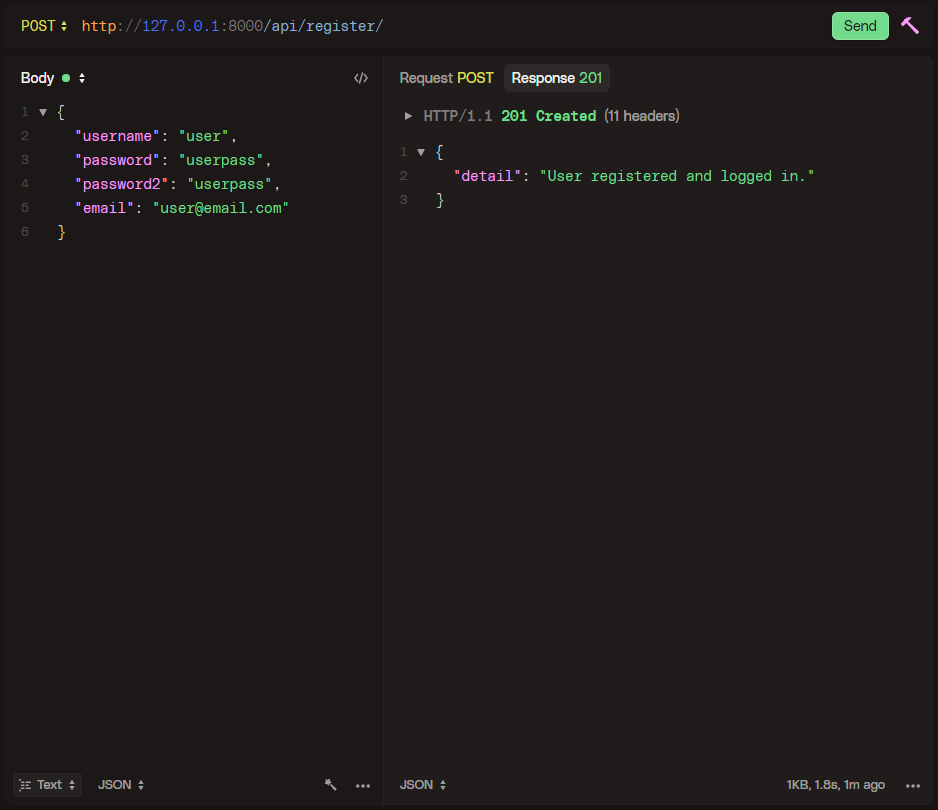Image resolution: width=938 pixels, height=810 pixels.
Task: Click the code snippet icon in Body panel
Action: (x=361, y=78)
